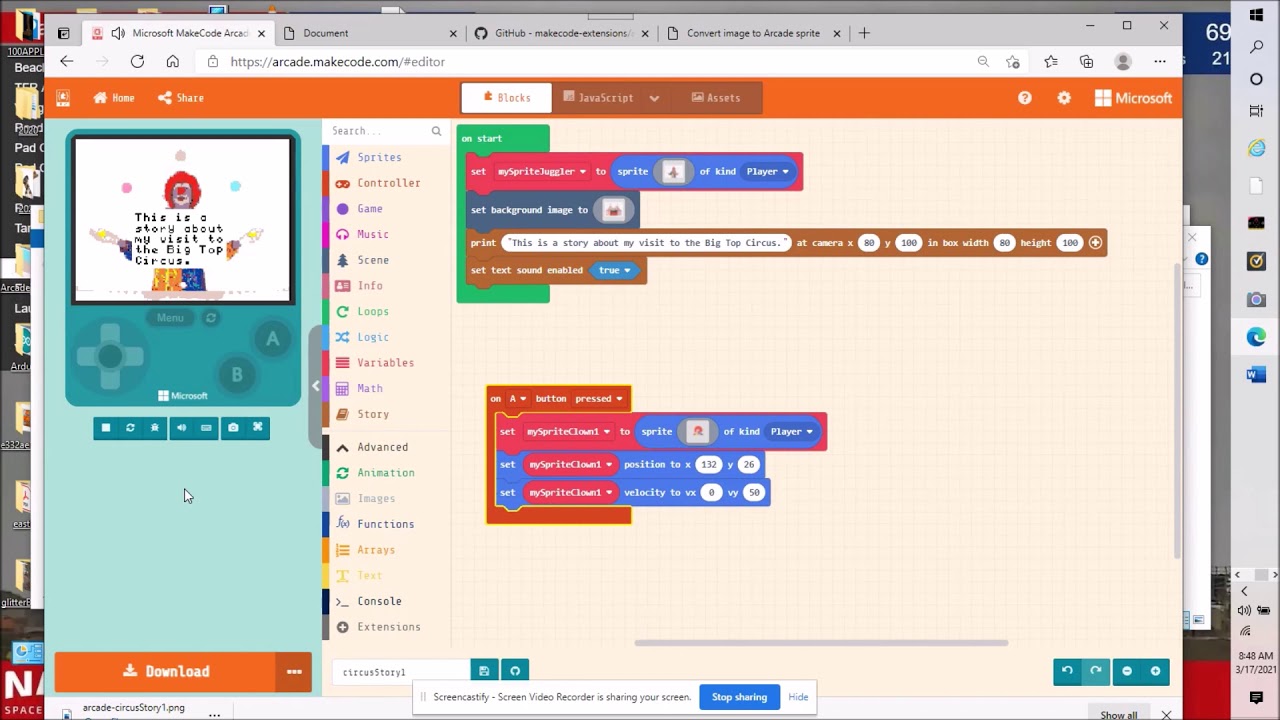Open the Info block category

369,286
